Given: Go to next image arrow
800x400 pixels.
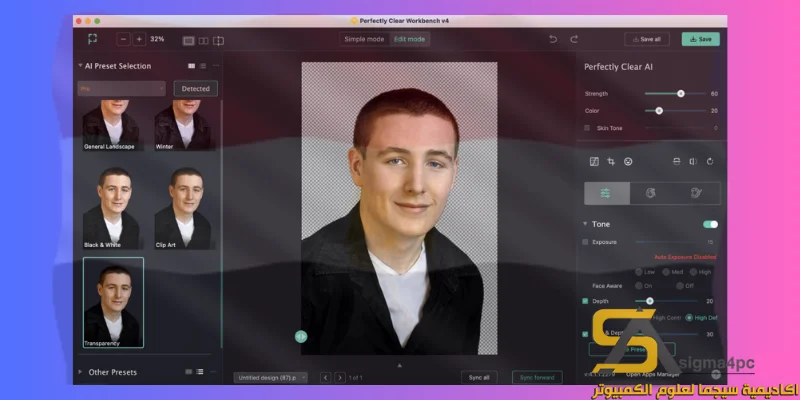Looking at the screenshot, I should tap(340, 378).
